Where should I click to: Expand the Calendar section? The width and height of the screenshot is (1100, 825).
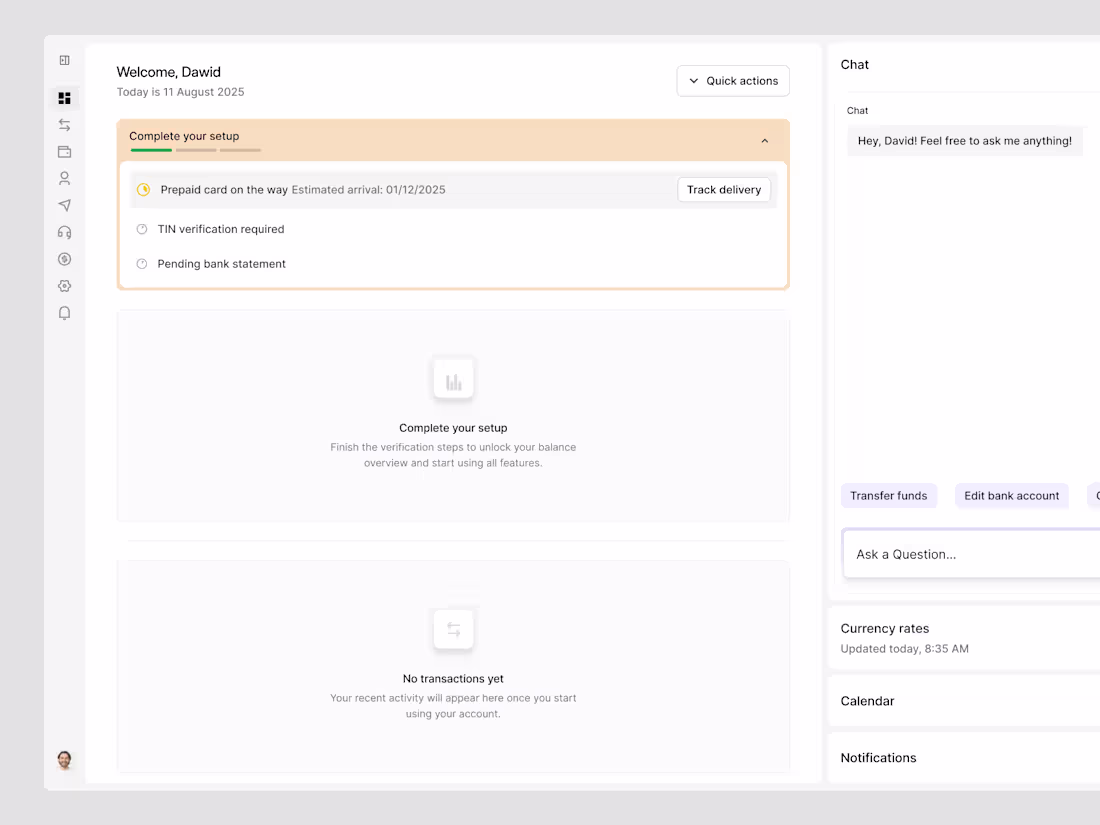click(x=867, y=701)
